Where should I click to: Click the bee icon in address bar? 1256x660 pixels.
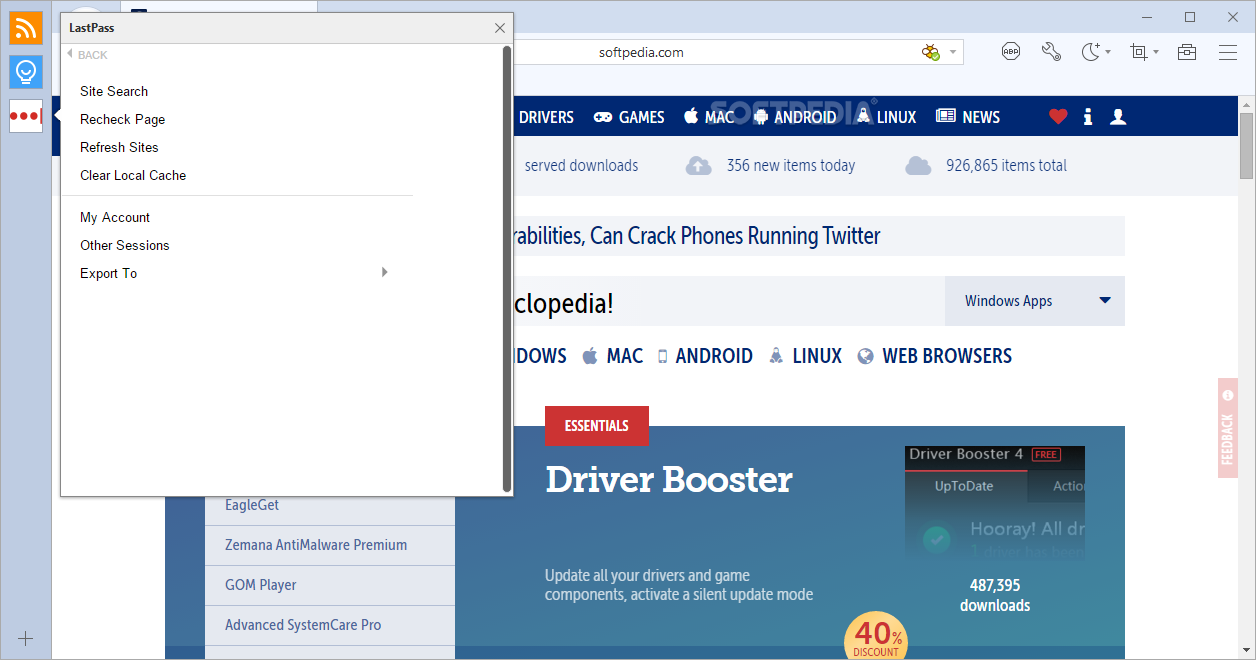931,52
